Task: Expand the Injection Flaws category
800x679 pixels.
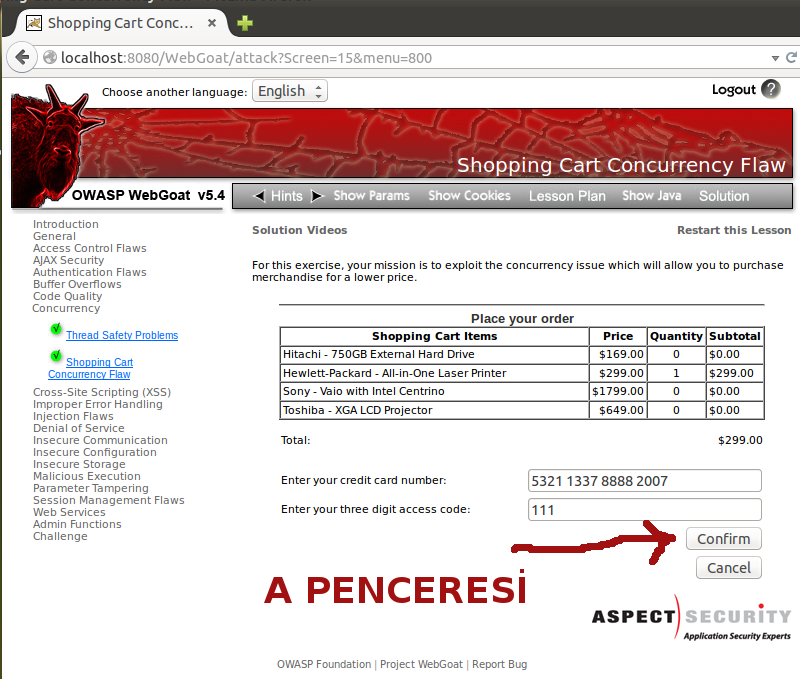Action: tap(73, 416)
